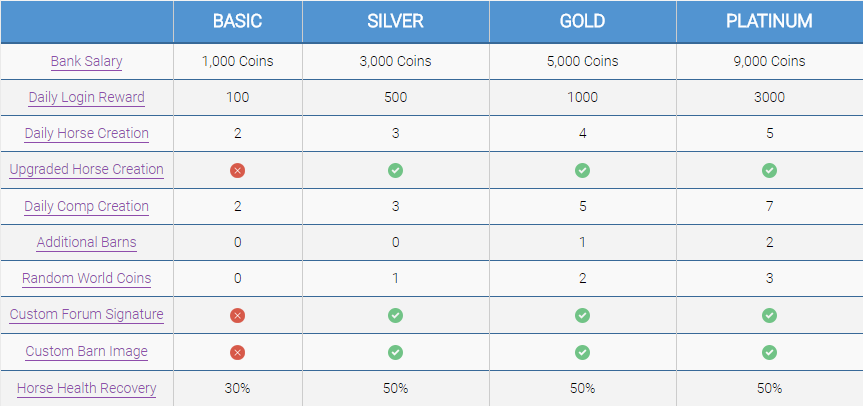Click the green check for Platinum Upgraded Horse Creation
The width and height of the screenshot is (863, 406).
(x=769, y=171)
